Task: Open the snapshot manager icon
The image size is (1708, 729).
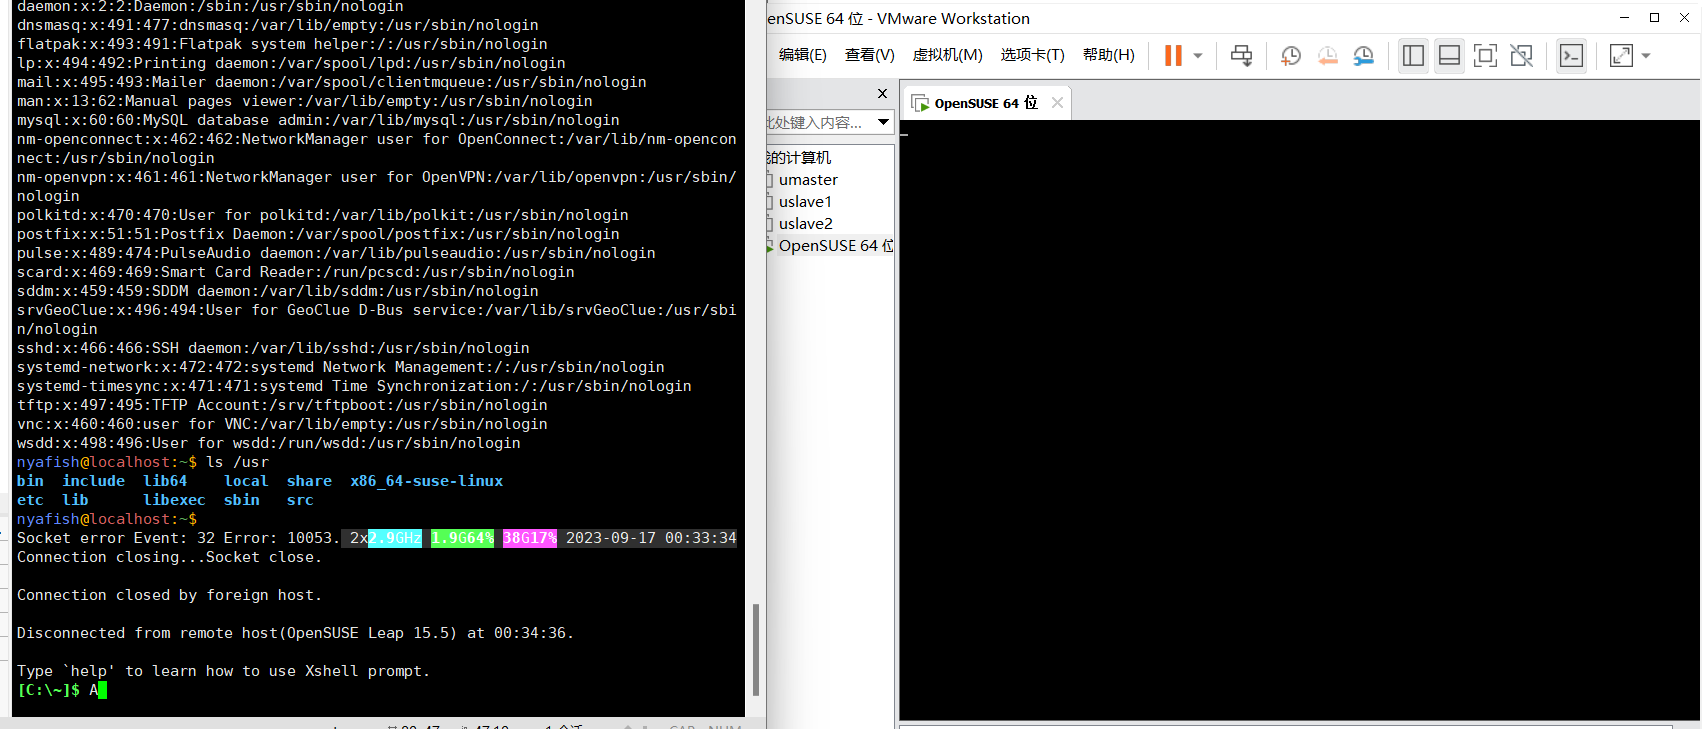Action: [1363, 56]
